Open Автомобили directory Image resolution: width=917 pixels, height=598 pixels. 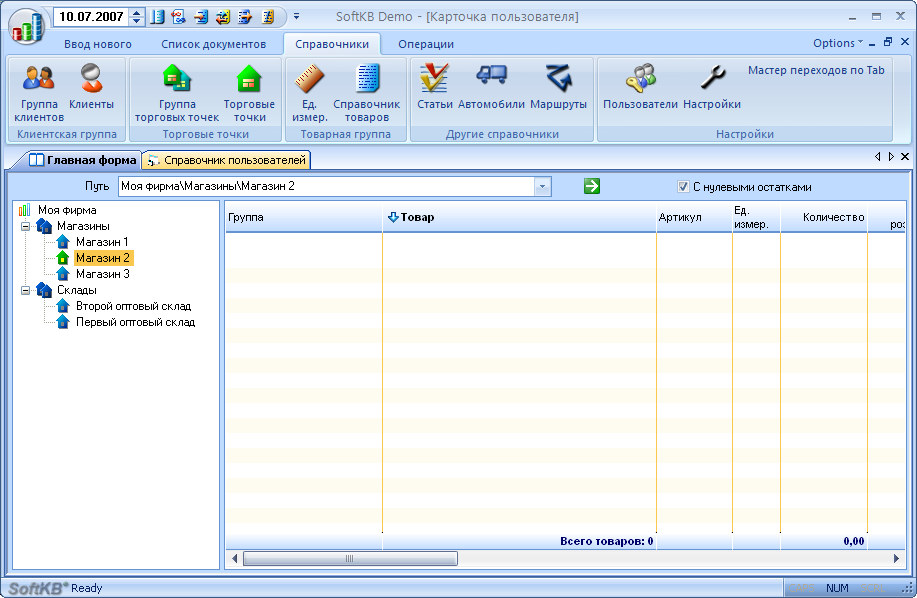491,87
